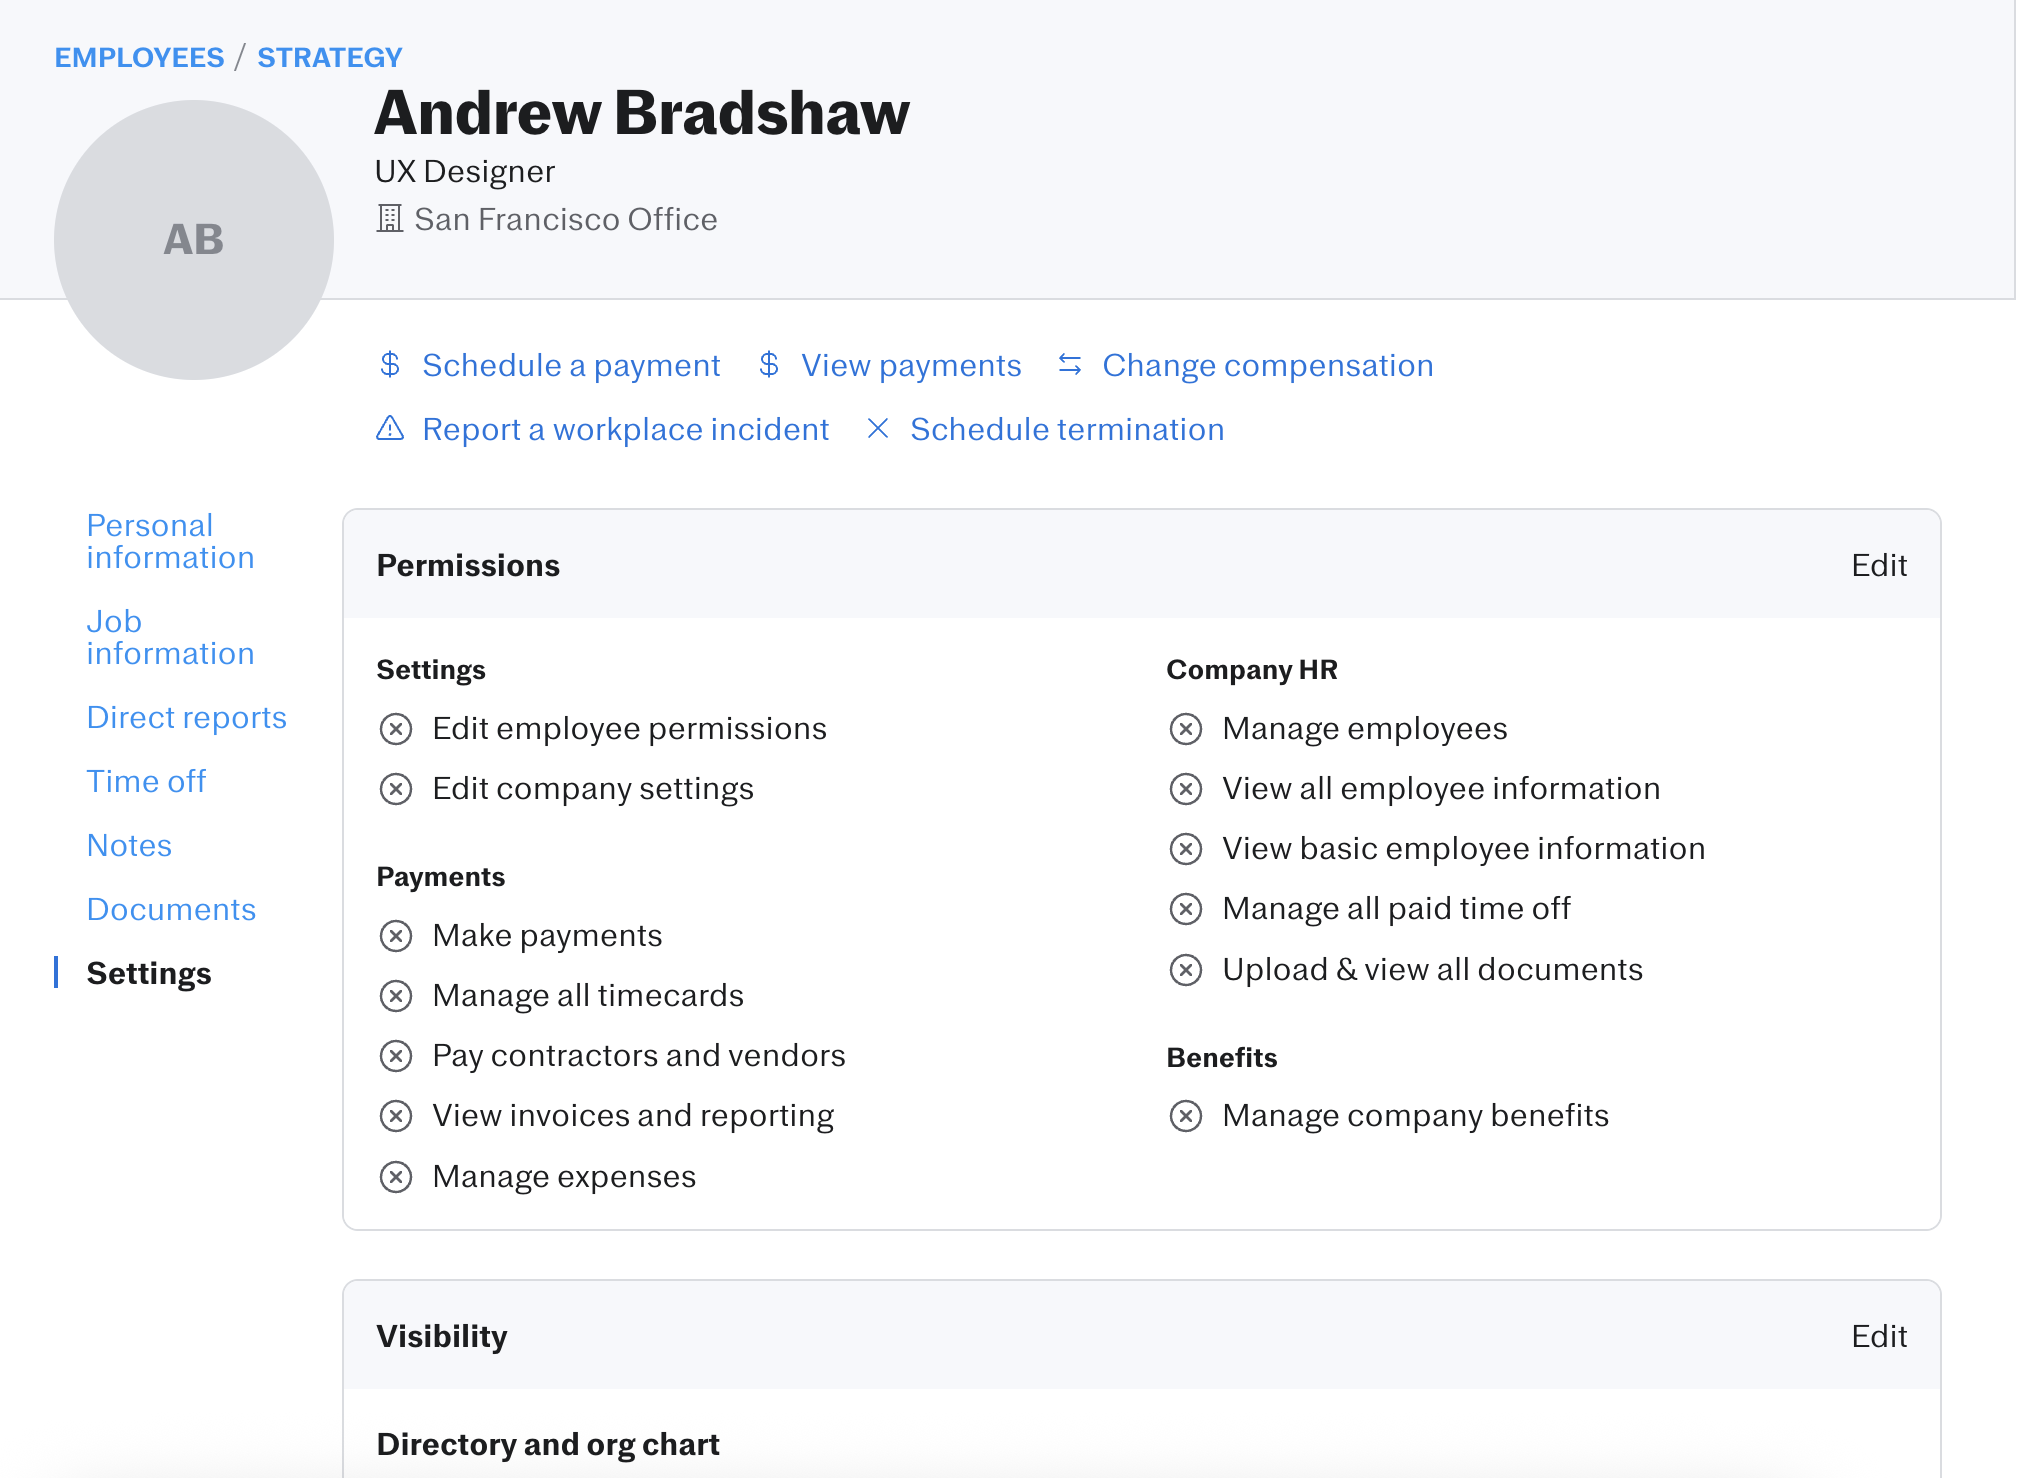Click the building icon next to San Francisco Office
This screenshot has height=1478, width=2022.
(389, 219)
